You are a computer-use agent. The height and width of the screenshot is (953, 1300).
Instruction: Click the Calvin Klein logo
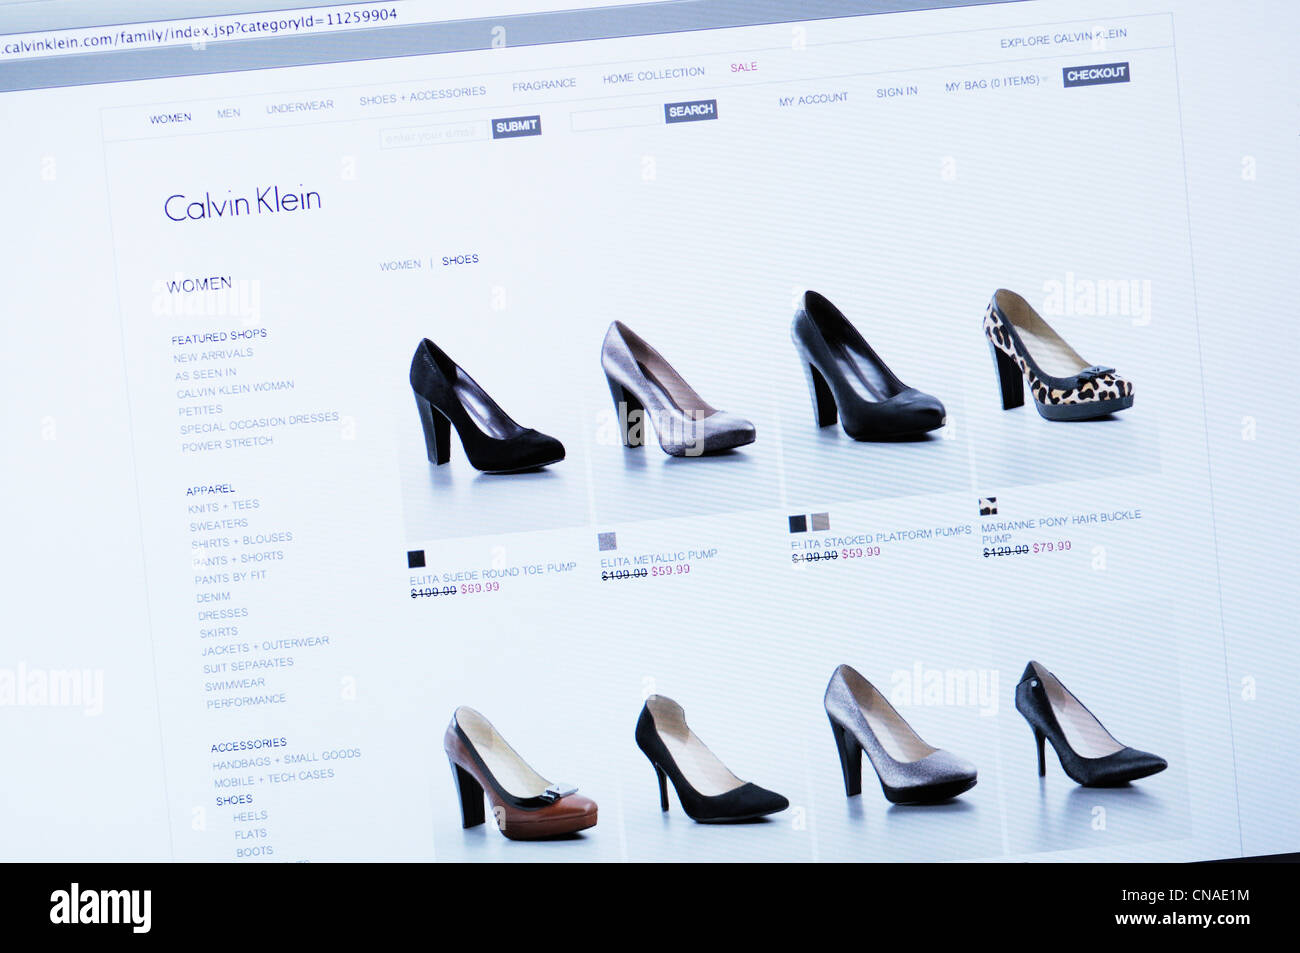click(242, 203)
